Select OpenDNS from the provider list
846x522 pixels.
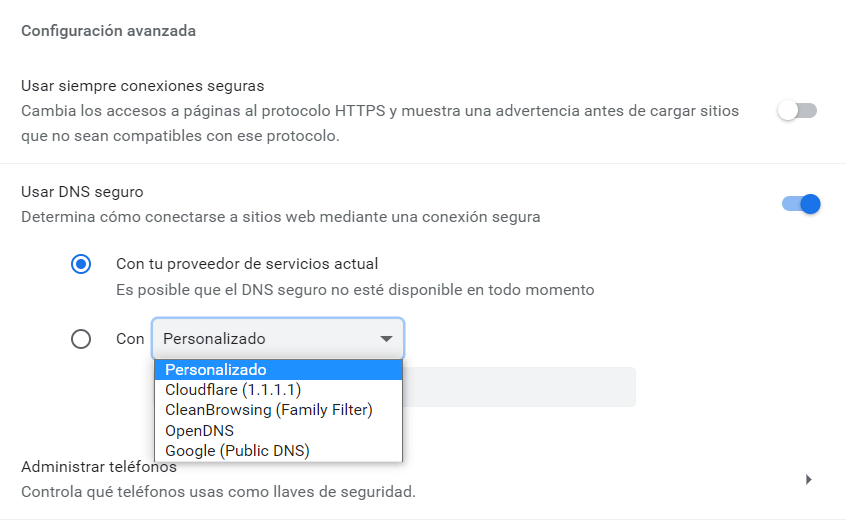tap(199, 431)
